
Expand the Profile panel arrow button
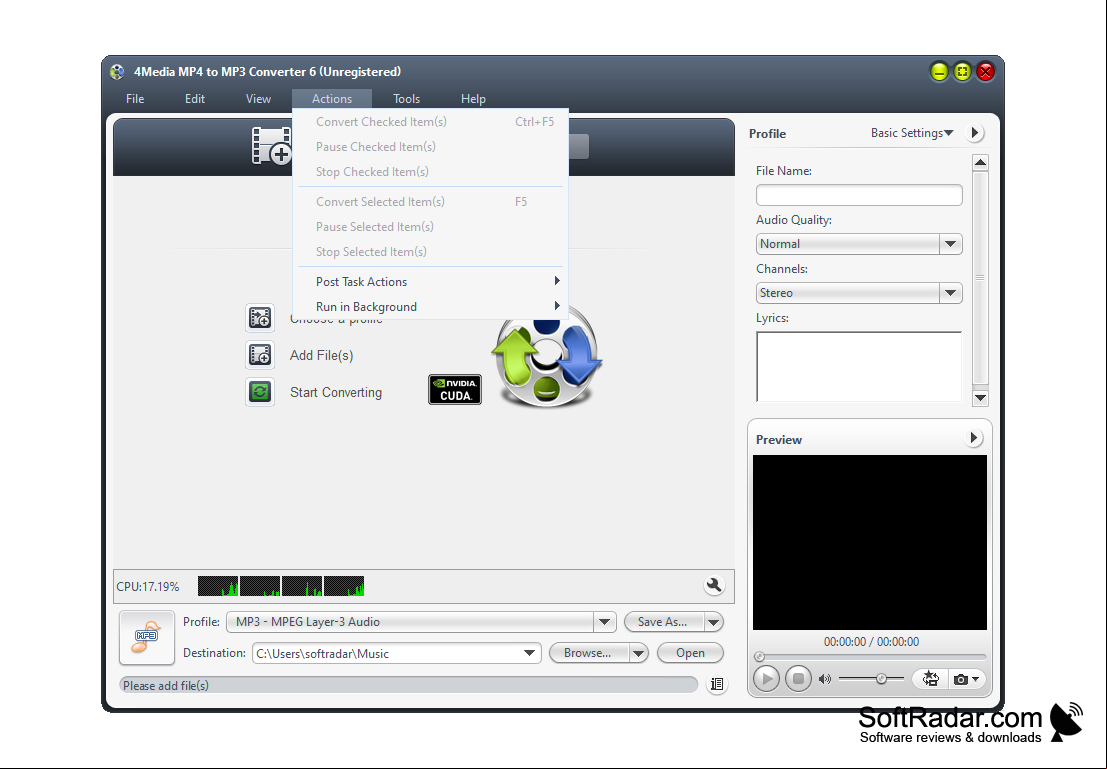975,133
